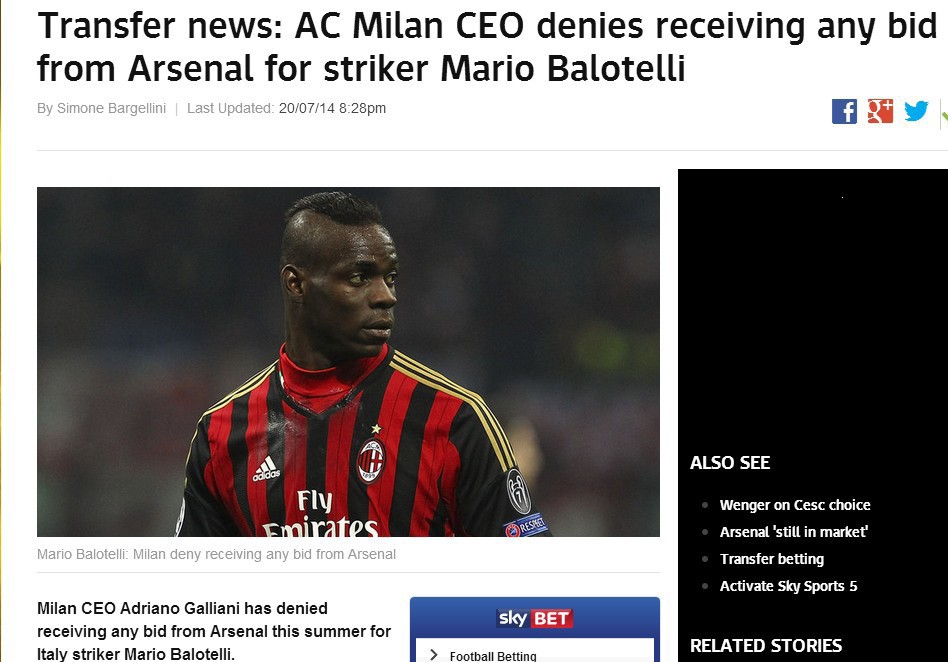
Task: Share the article via Facebook icon
Action: 844,111
